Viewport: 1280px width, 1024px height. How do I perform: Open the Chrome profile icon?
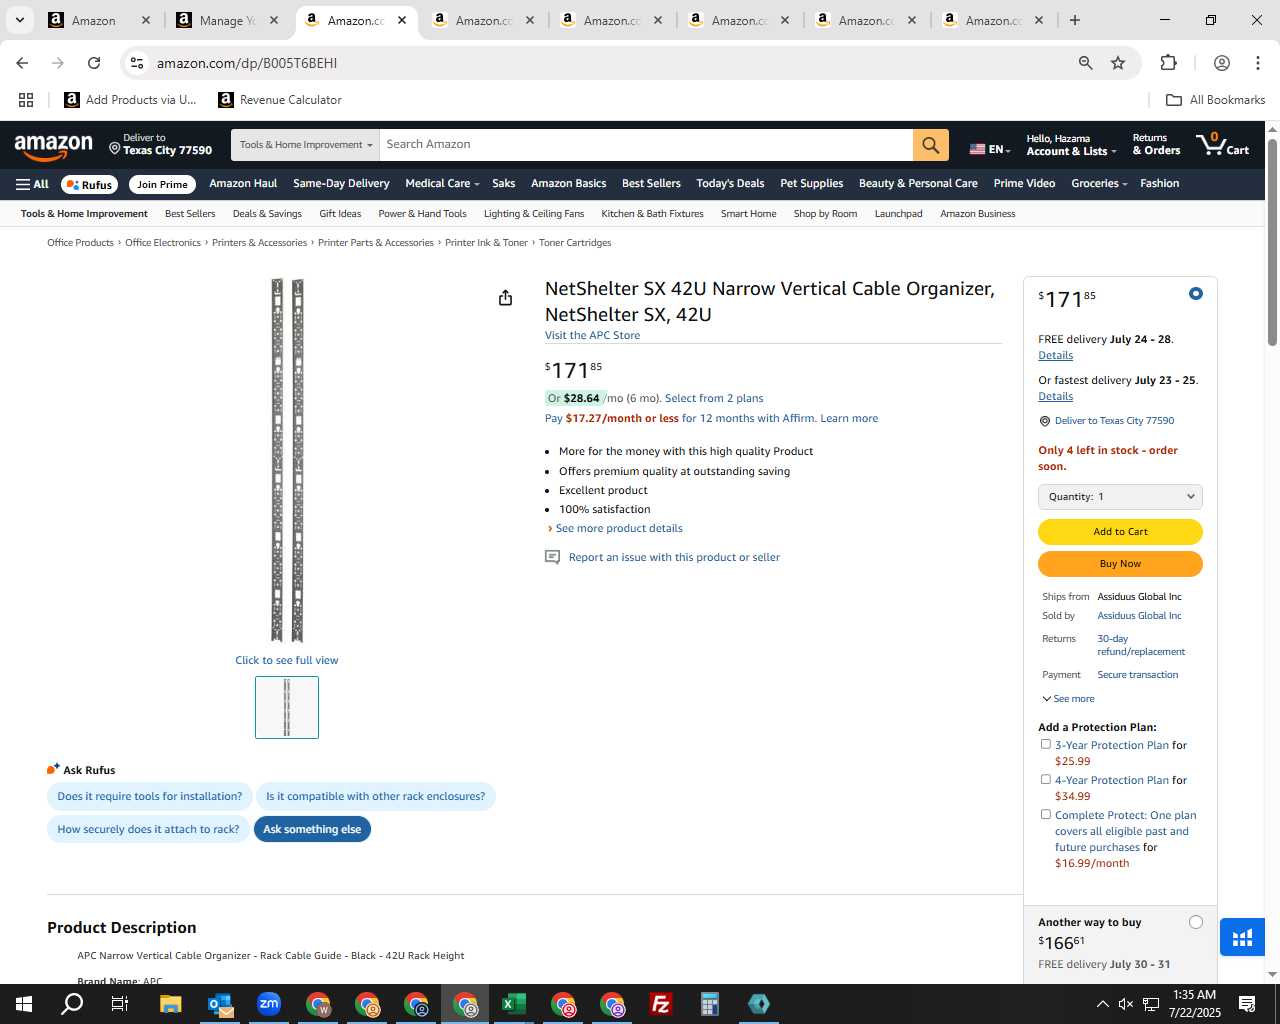point(1221,63)
